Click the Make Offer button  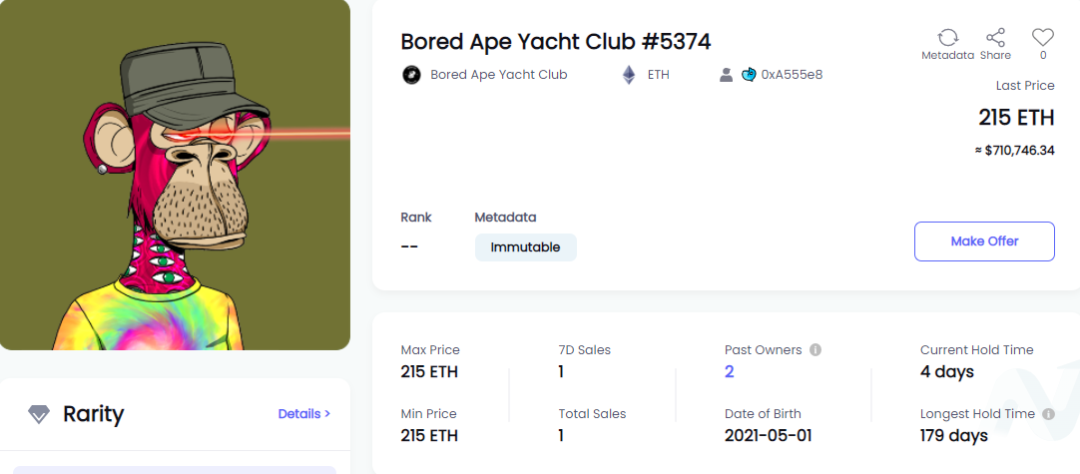[x=984, y=241]
